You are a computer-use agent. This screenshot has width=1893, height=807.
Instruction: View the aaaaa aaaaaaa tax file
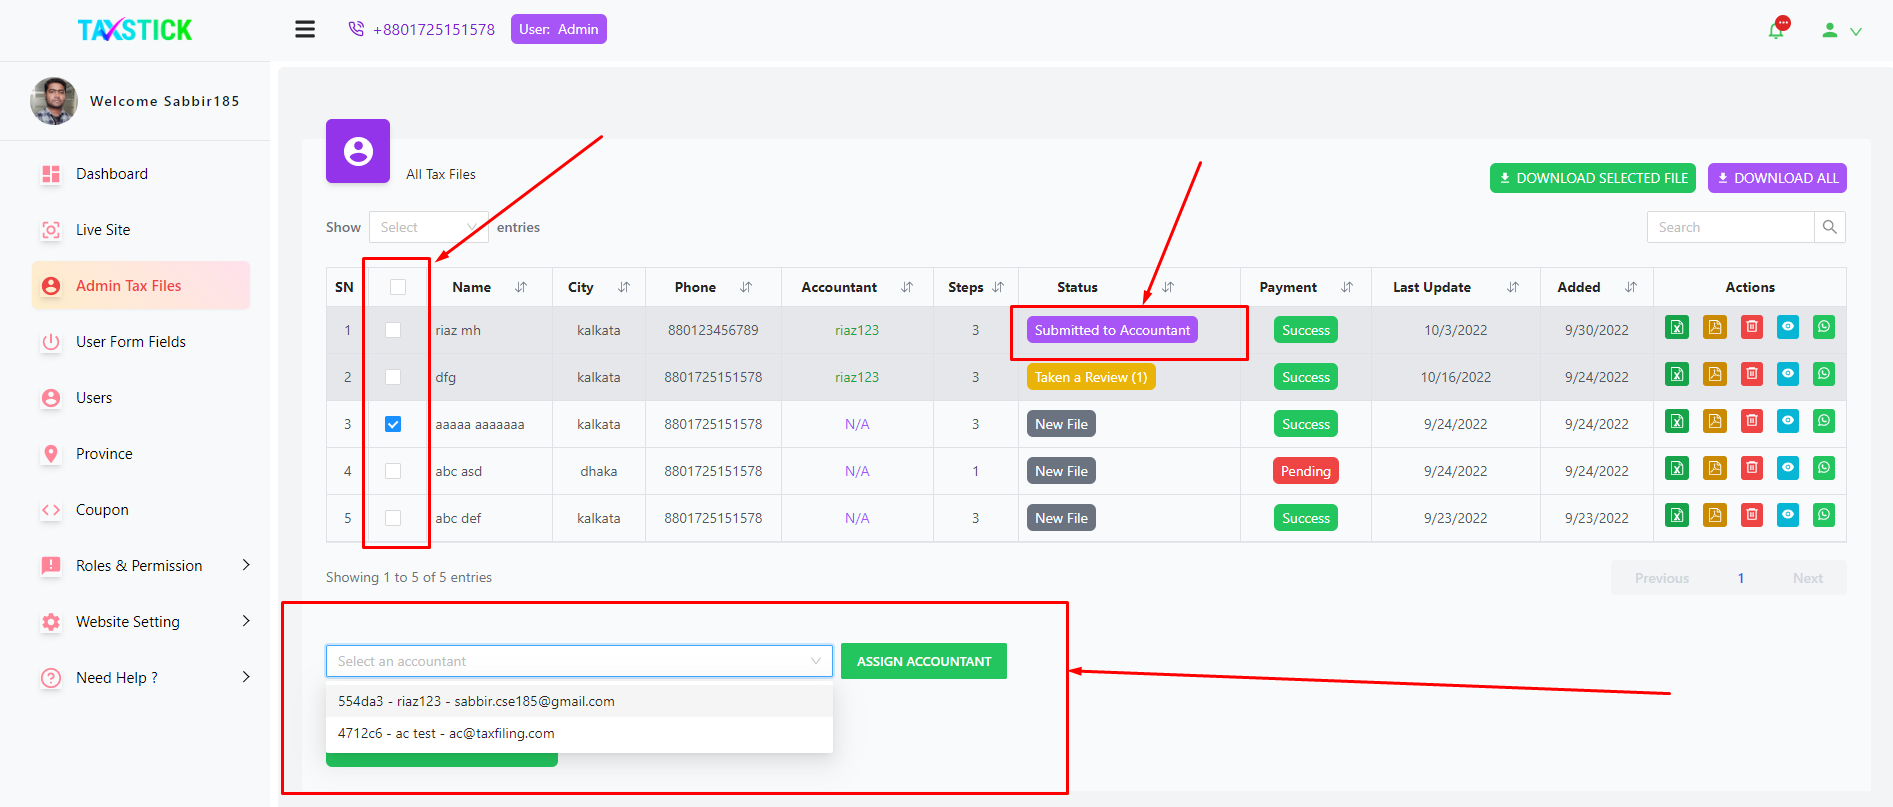(1788, 421)
